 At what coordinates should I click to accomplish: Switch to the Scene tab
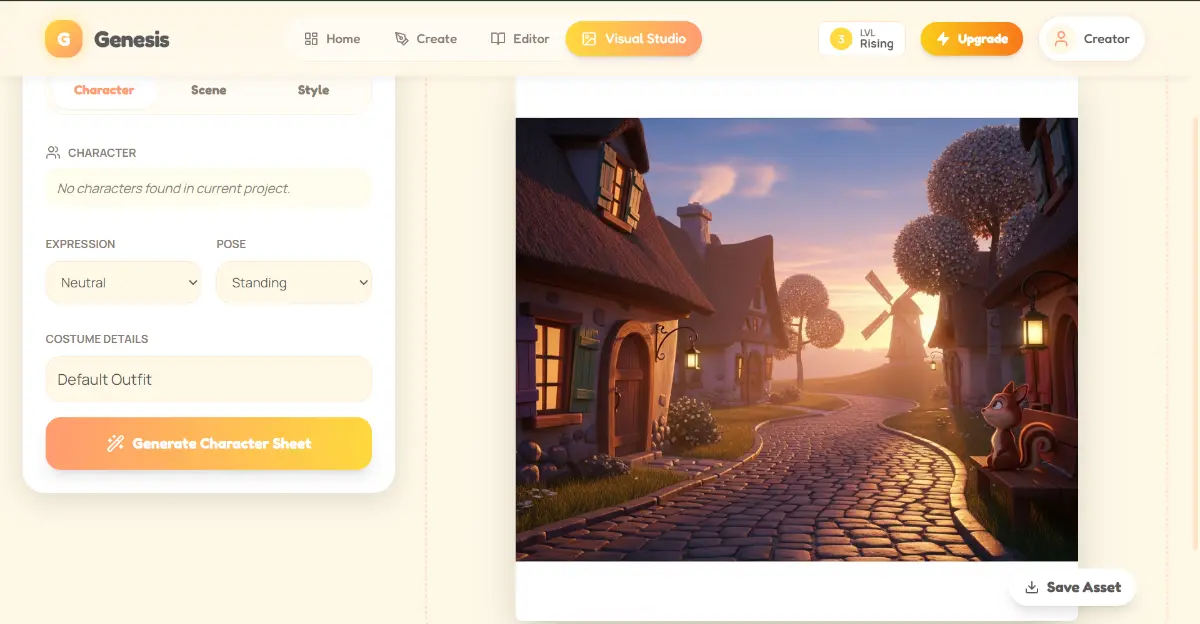click(208, 90)
